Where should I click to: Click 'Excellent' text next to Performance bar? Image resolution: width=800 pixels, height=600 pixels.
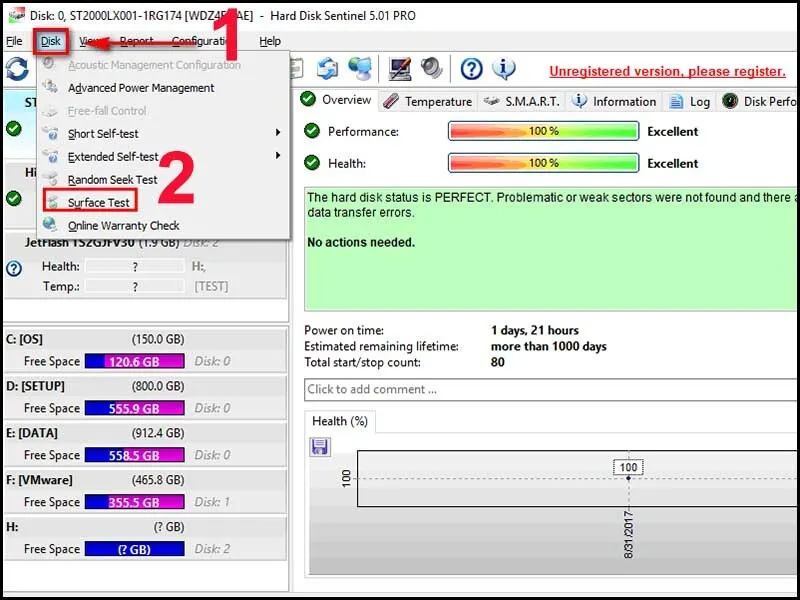pyautogui.click(x=672, y=132)
